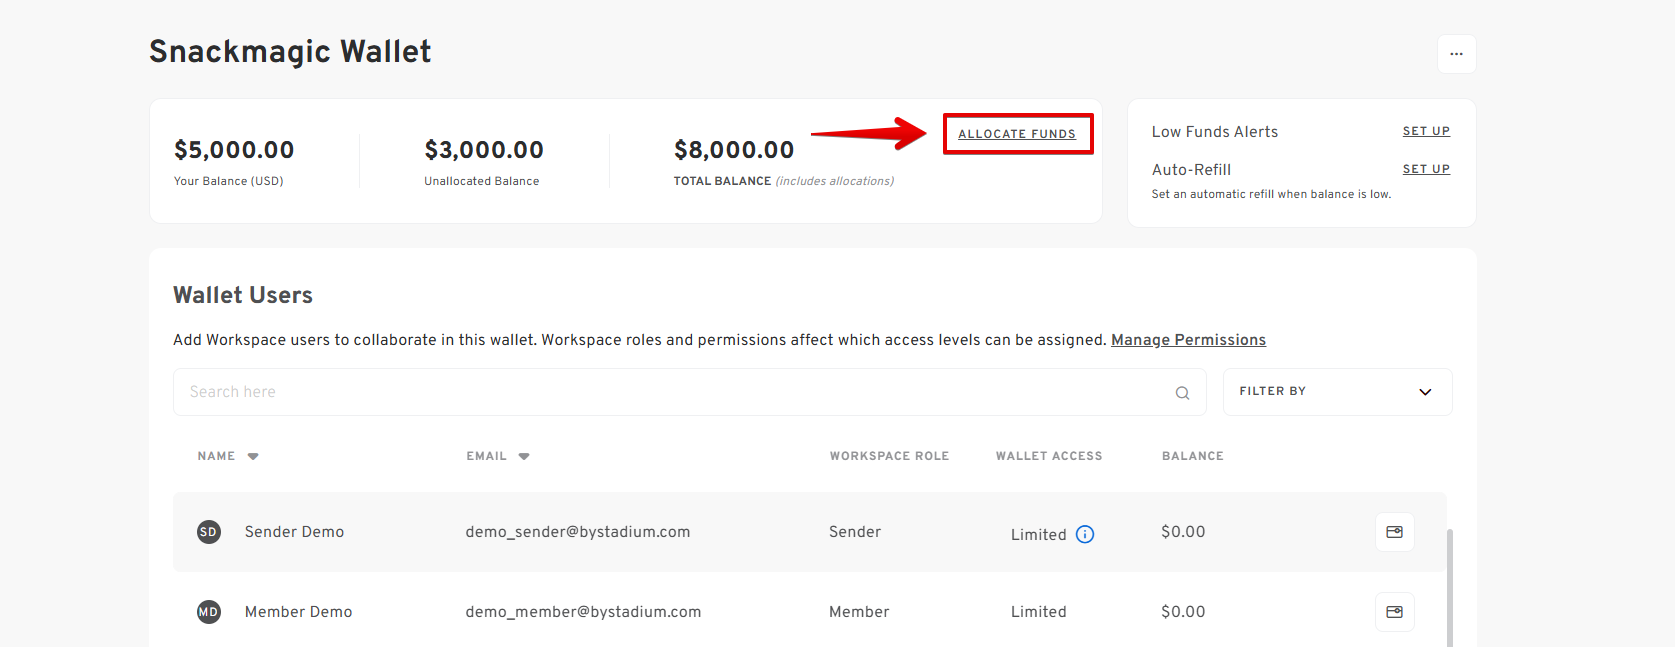Sort users by the Email column arrow

524,456
